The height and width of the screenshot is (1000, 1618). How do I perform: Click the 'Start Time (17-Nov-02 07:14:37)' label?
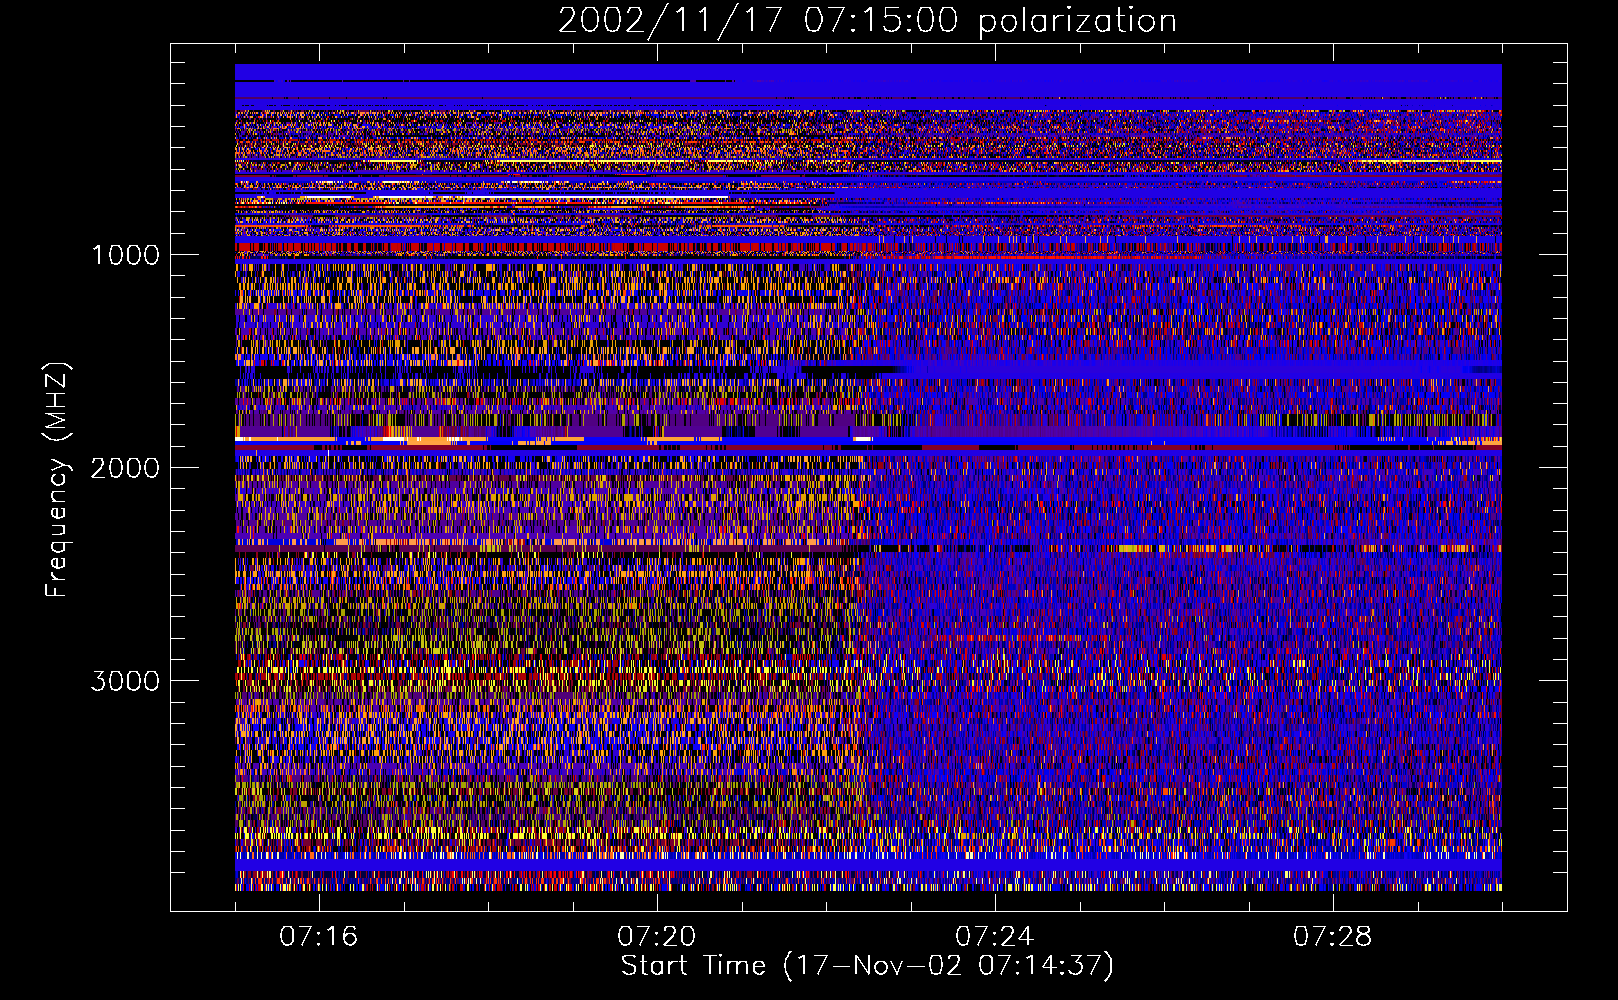click(867, 966)
